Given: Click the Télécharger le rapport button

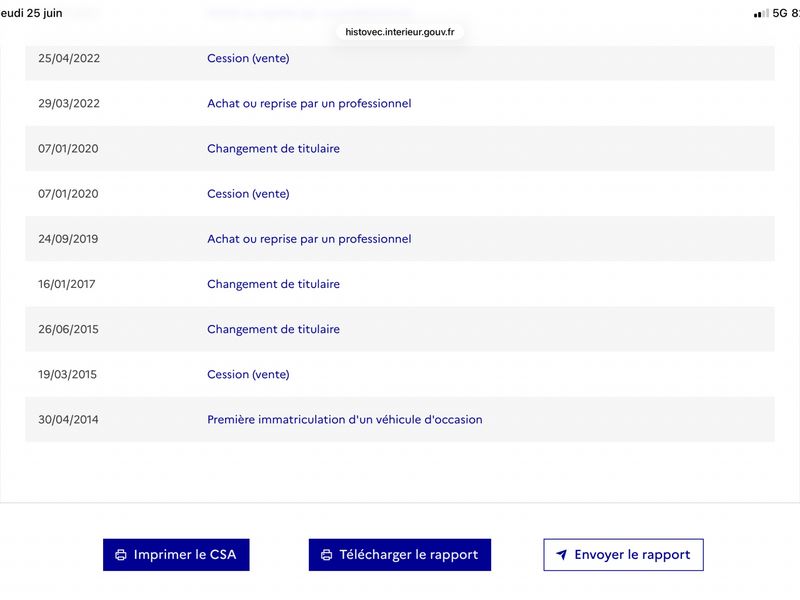Looking at the screenshot, I should [x=399, y=555].
